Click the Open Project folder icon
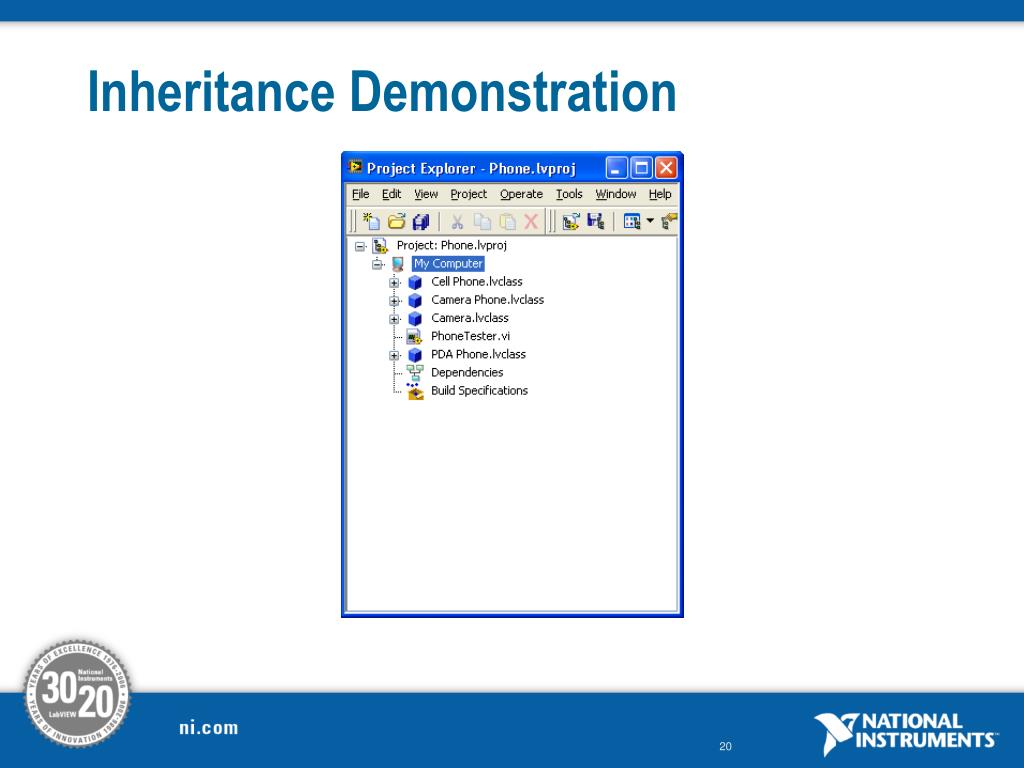This screenshot has height=768, width=1024. (x=396, y=221)
